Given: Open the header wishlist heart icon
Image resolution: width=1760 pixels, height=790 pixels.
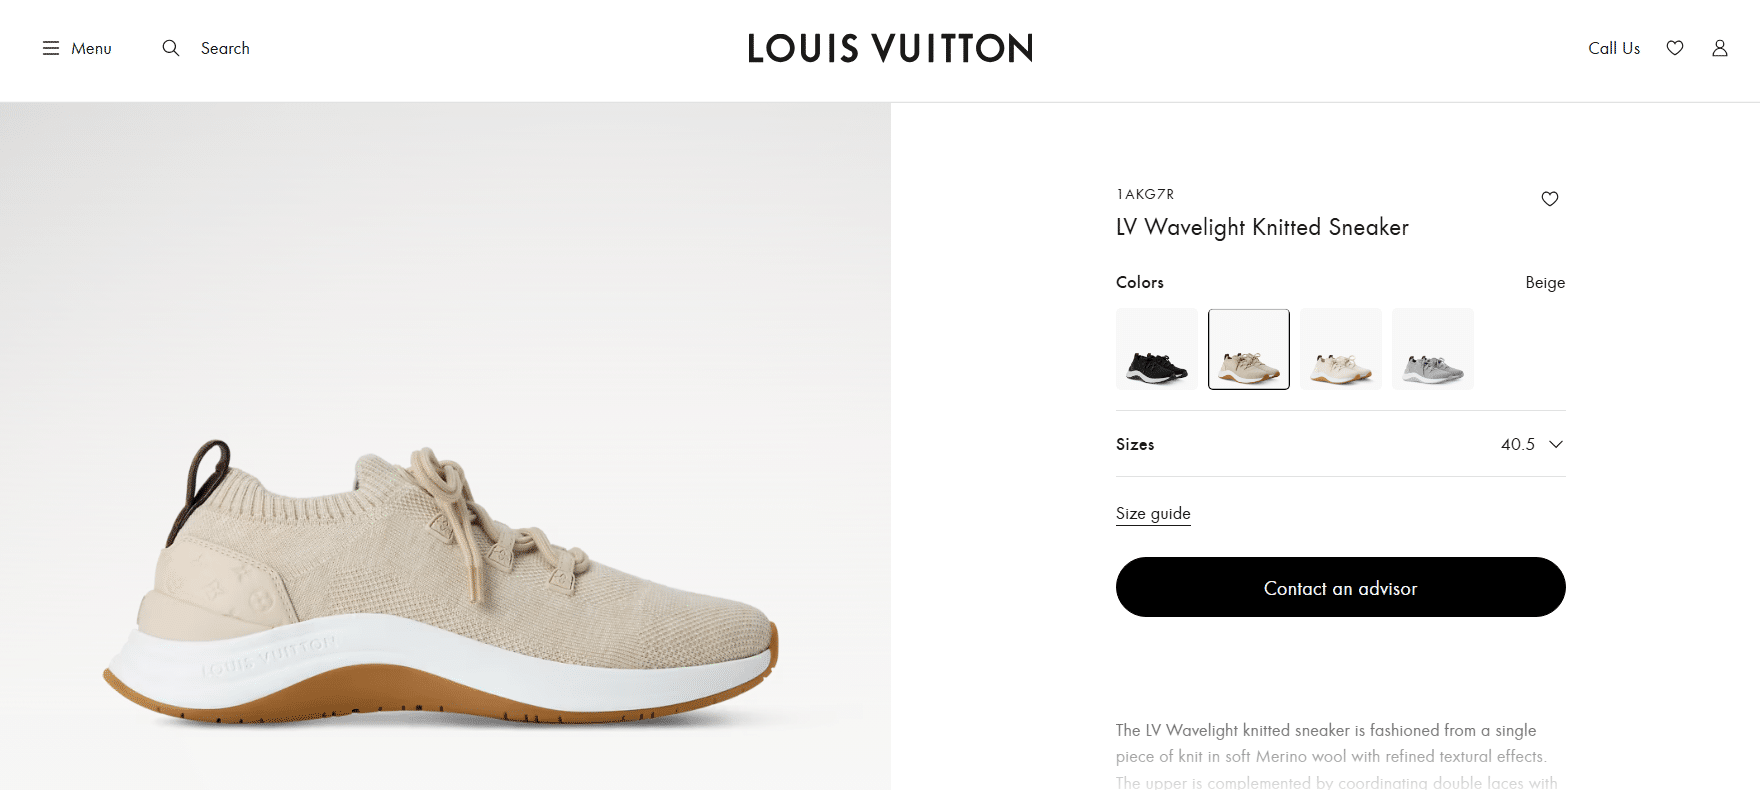Looking at the screenshot, I should coord(1675,48).
